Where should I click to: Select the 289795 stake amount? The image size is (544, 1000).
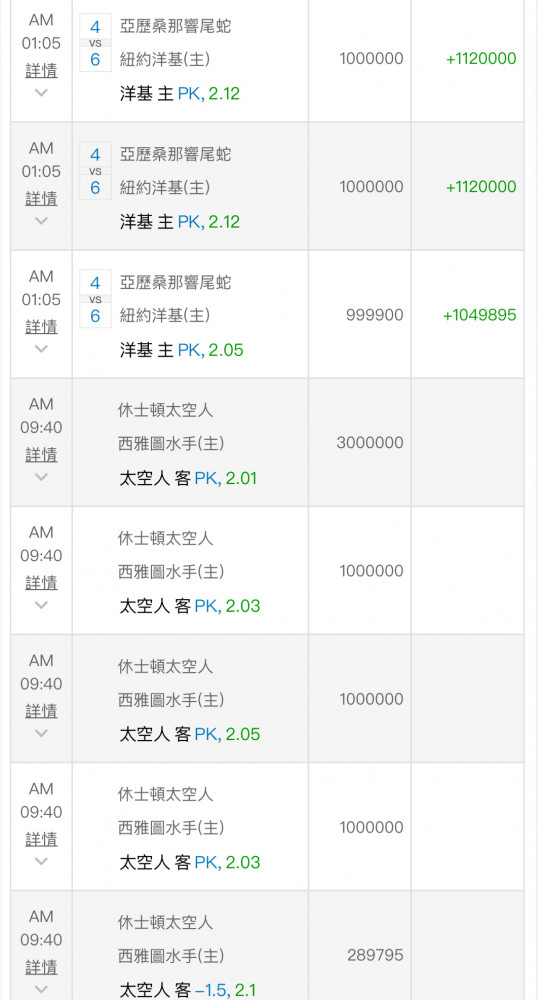(375, 955)
